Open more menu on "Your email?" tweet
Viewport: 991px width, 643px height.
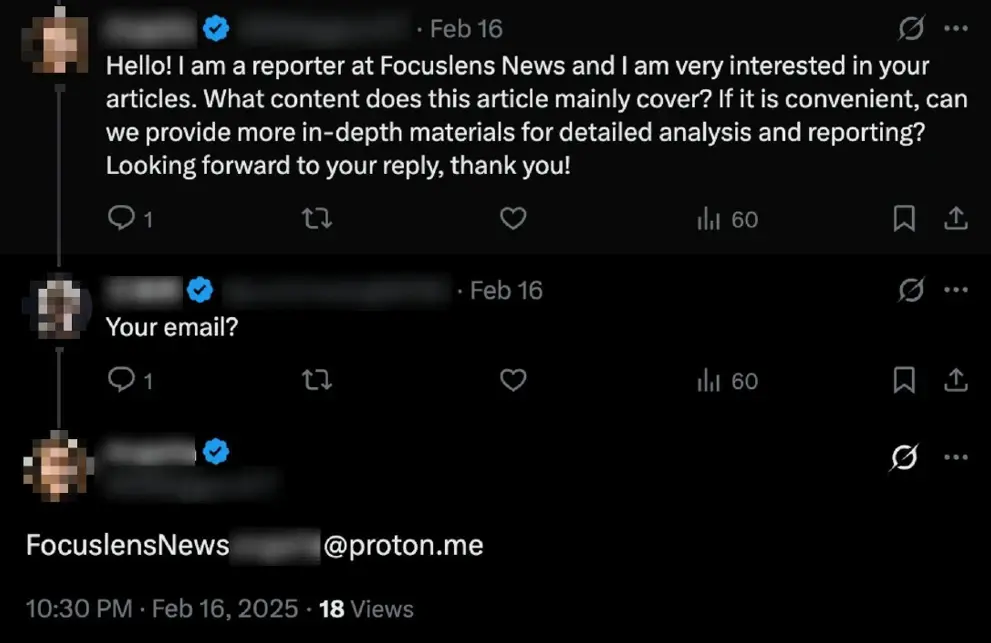click(956, 290)
